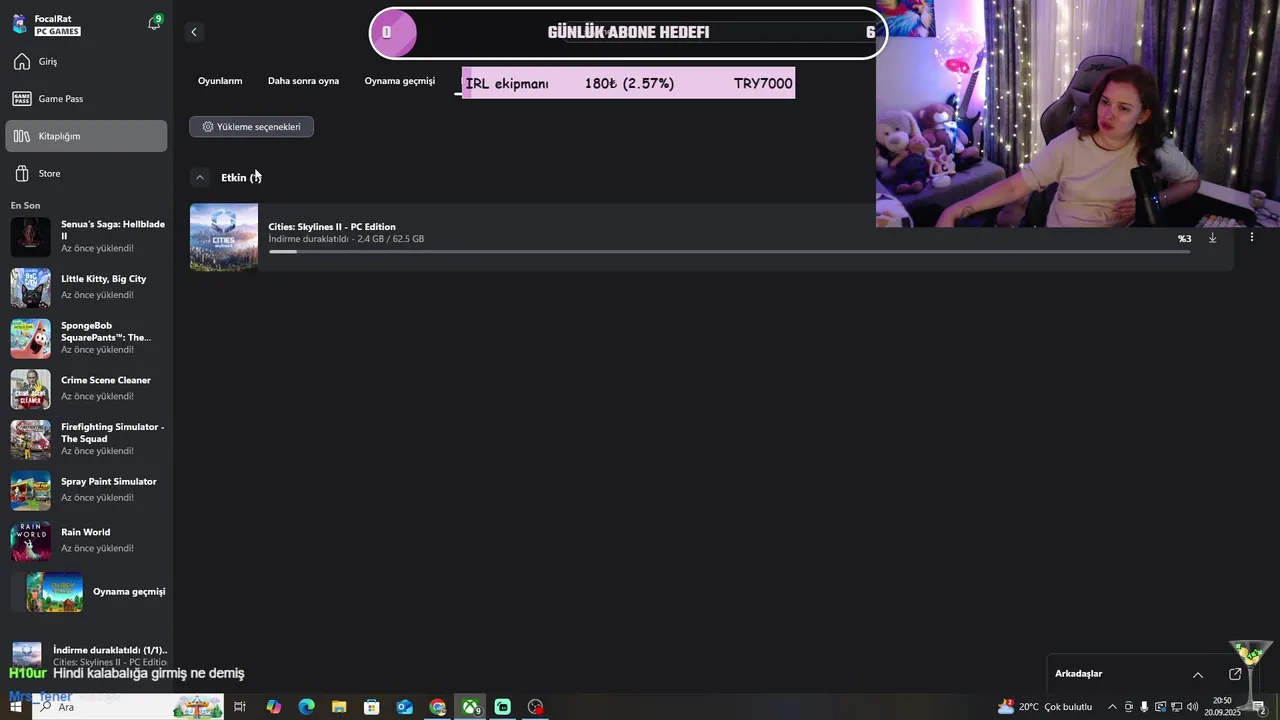Open Task View on the taskbar

[x=240, y=707]
